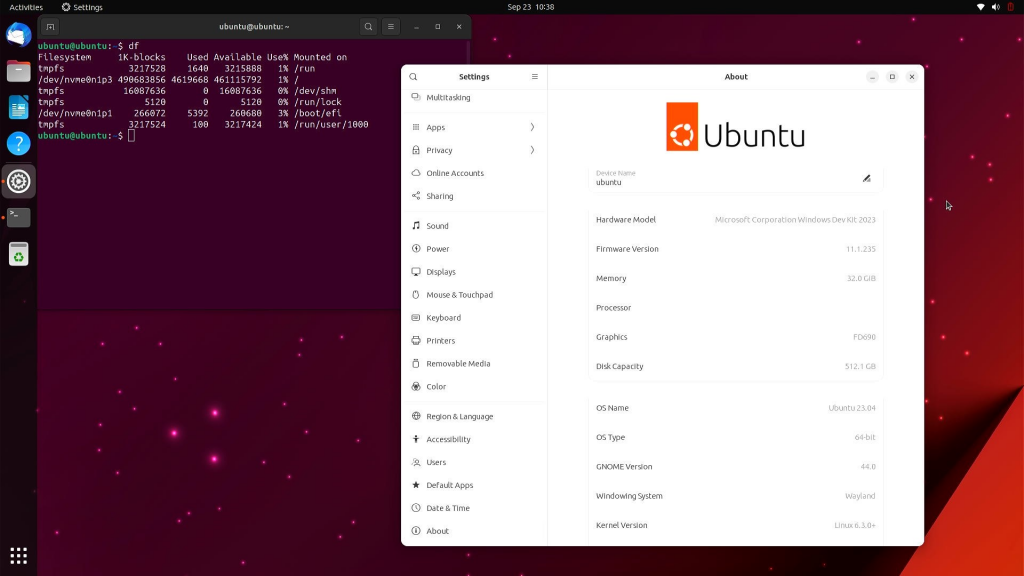
Task: Open the Sound settings
Action: click(x=474, y=226)
